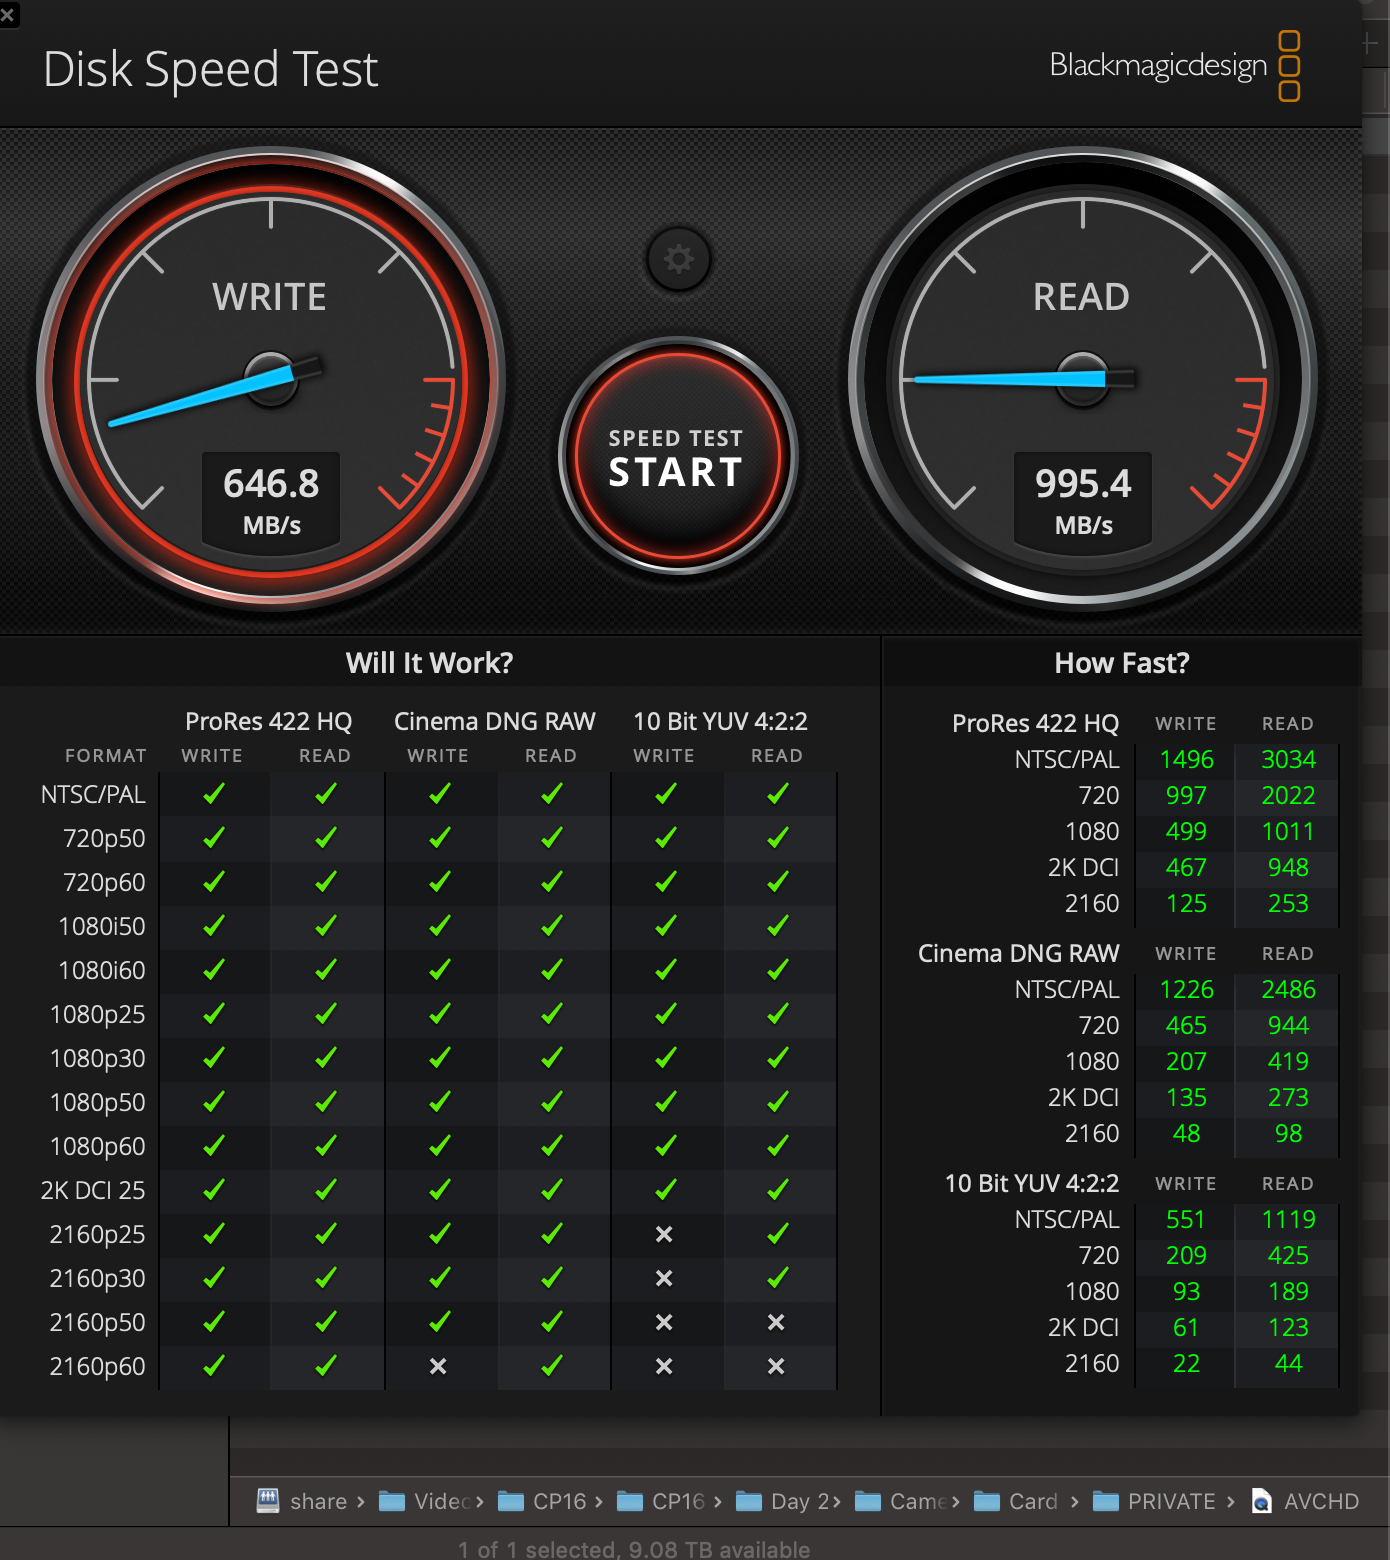1390x1560 pixels.
Task: Click the X mark for 2160p25 YUV write
Action: point(664,1234)
